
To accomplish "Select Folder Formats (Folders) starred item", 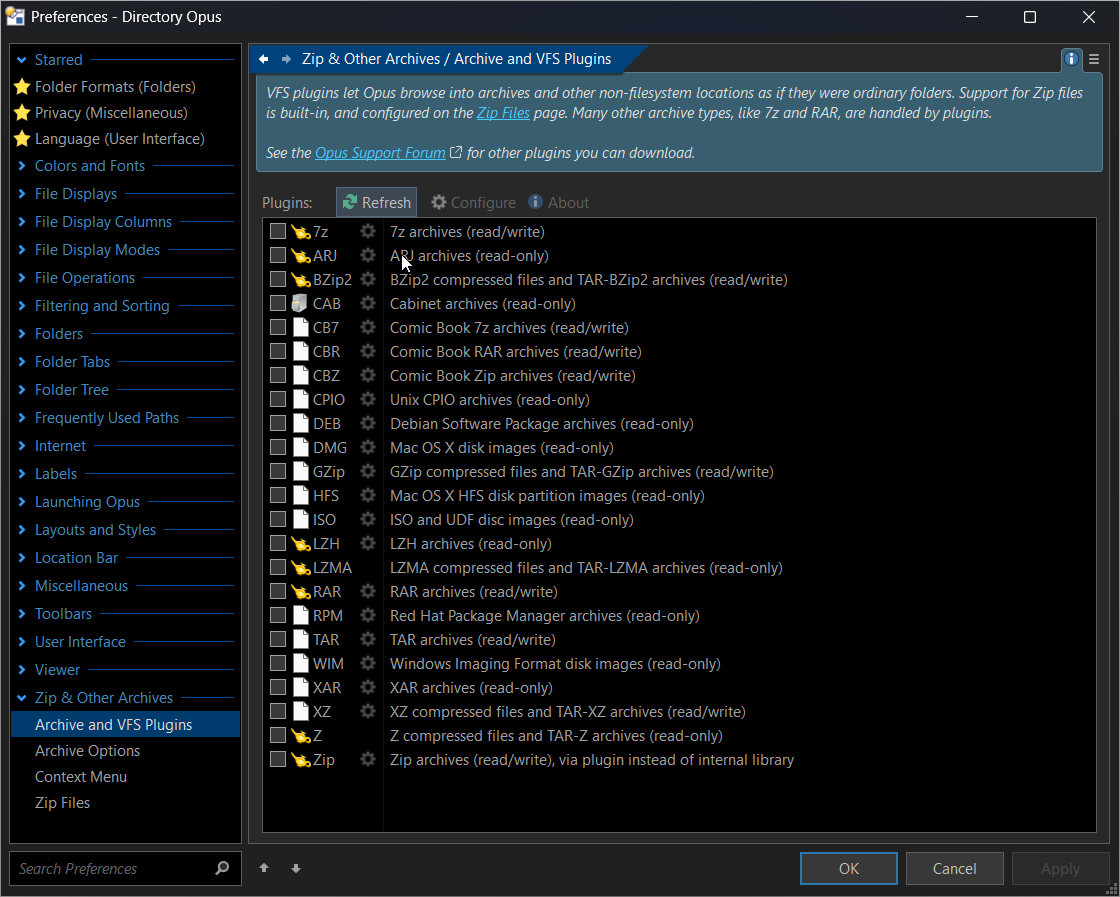I will point(115,86).
